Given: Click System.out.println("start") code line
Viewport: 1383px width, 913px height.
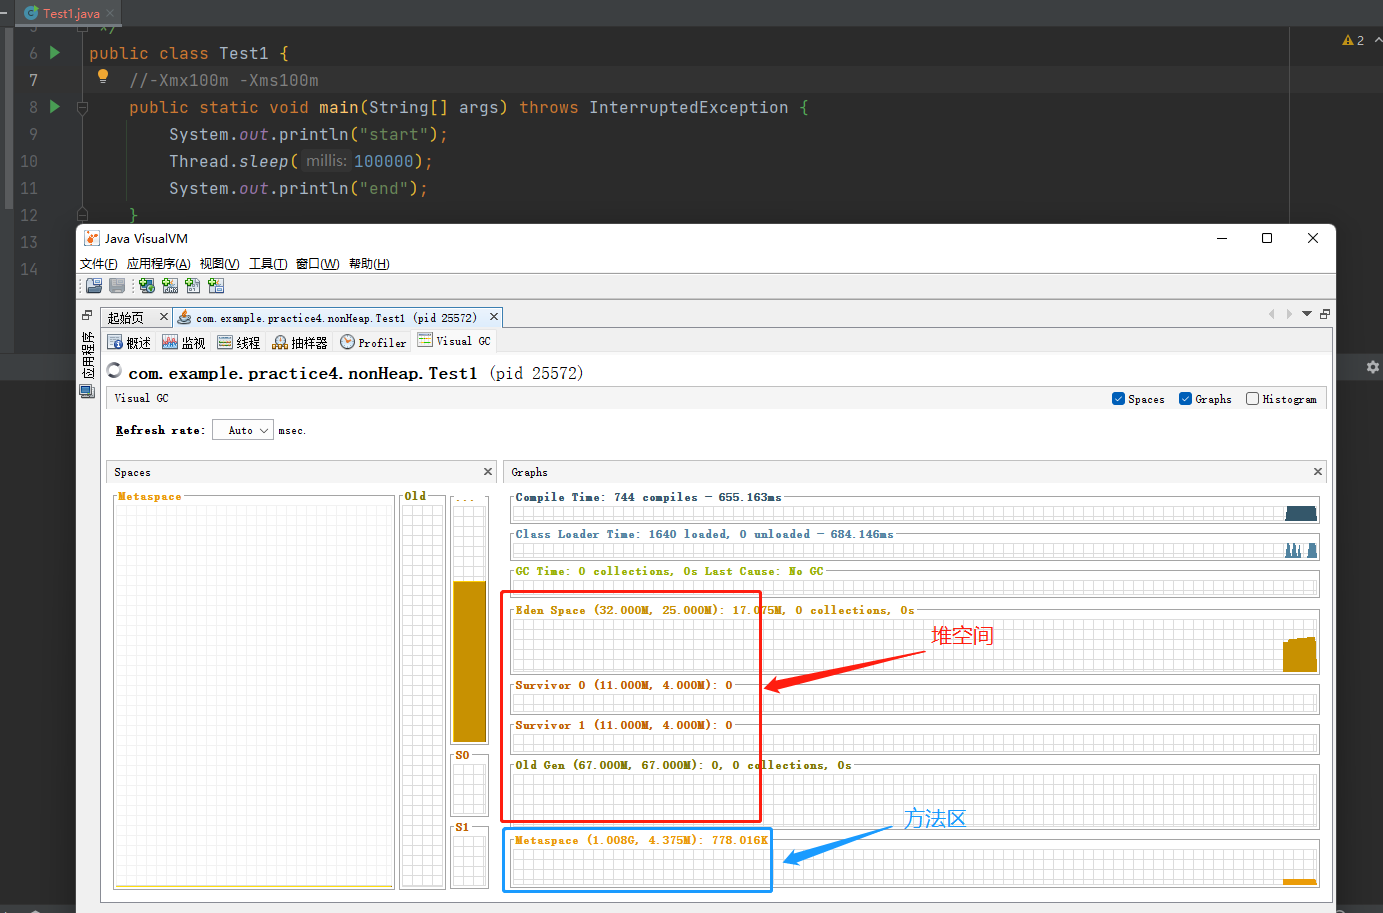Looking at the screenshot, I should tap(308, 134).
